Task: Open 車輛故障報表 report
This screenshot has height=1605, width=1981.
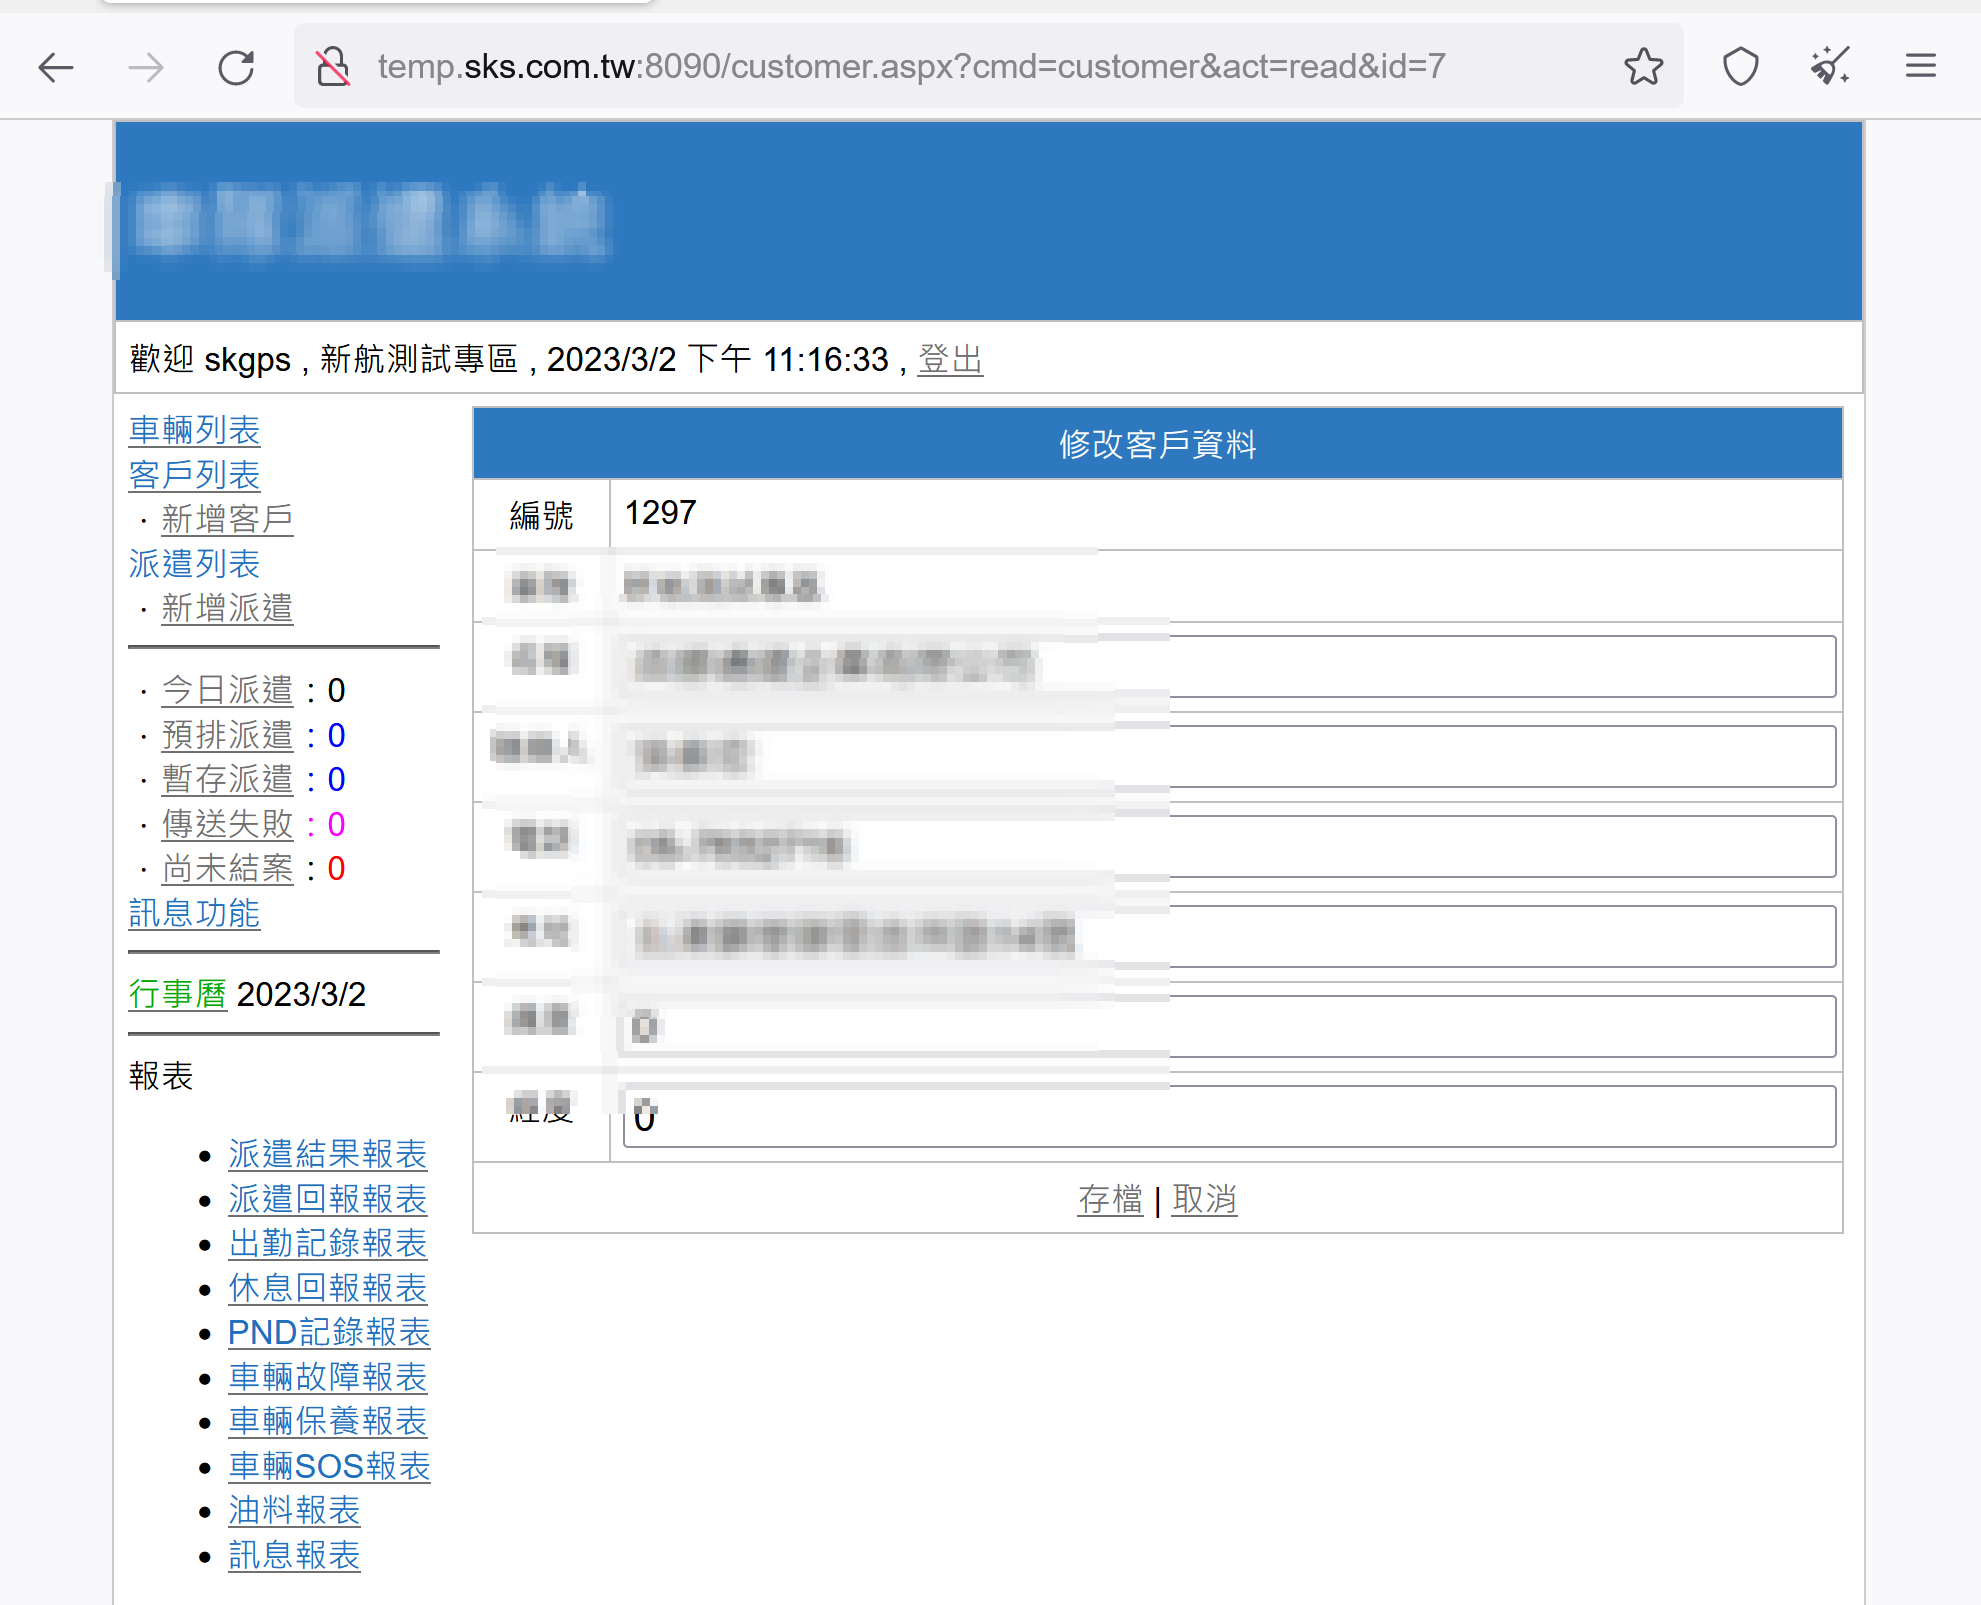Action: coord(327,1377)
